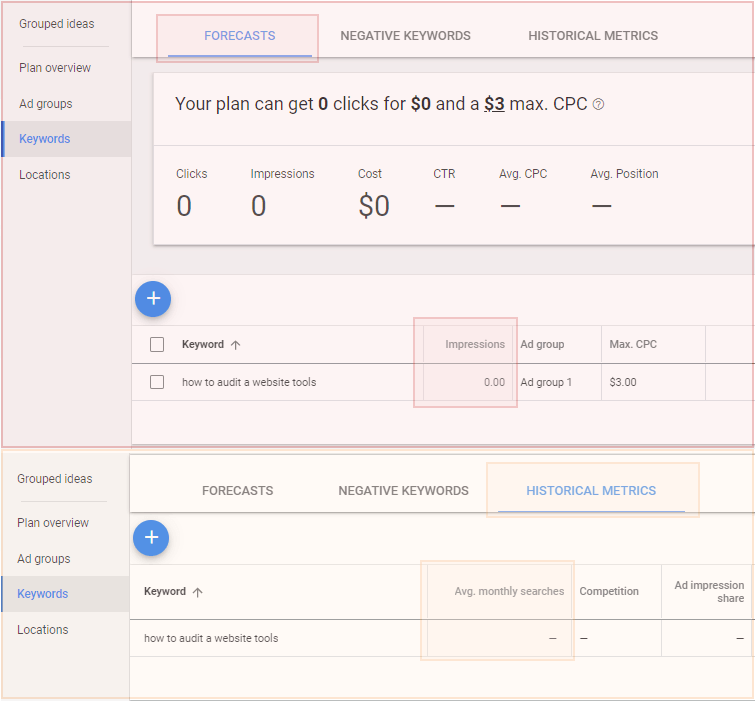Click the $3.00 Max. CPC cell
The image size is (755, 701).
click(x=623, y=382)
